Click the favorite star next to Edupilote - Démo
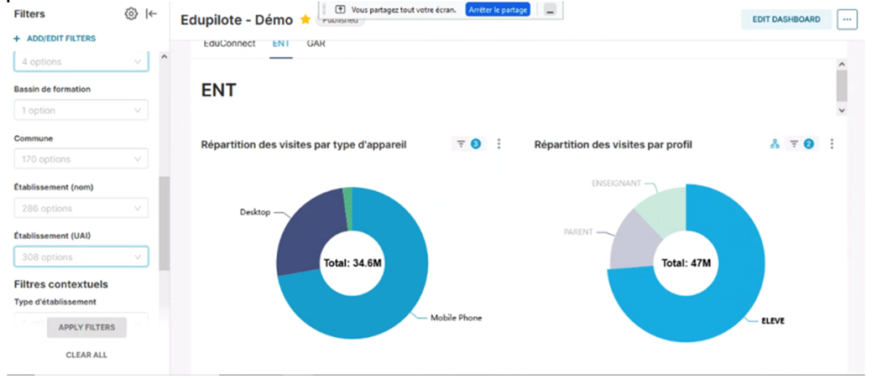Screen dimensions: 872x379 click(x=305, y=19)
